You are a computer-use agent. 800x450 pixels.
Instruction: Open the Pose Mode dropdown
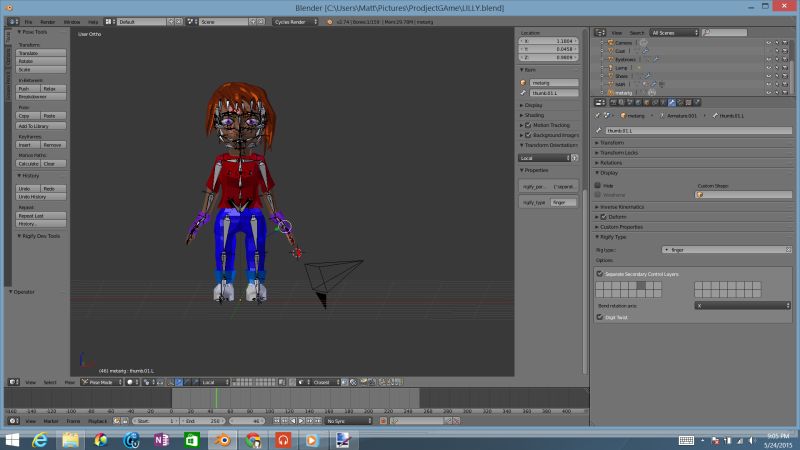[102, 382]
